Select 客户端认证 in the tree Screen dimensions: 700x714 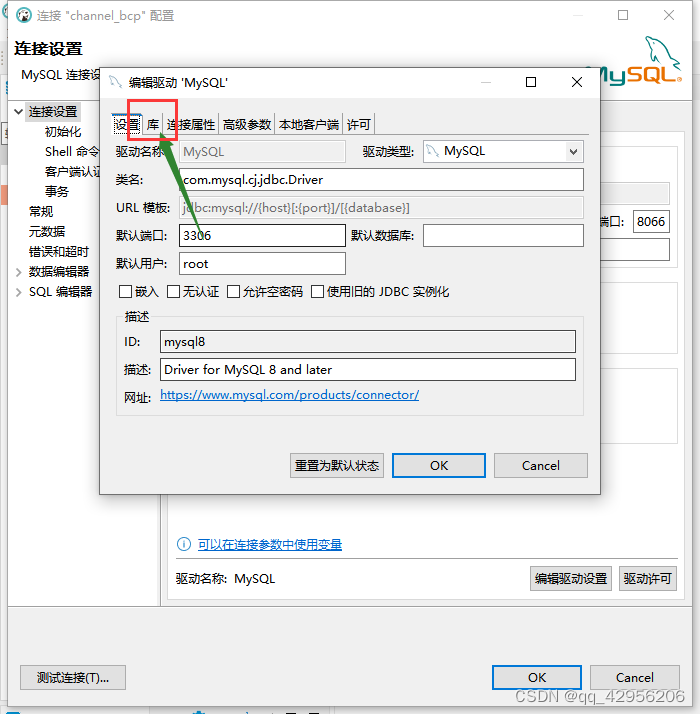(72, 172)
